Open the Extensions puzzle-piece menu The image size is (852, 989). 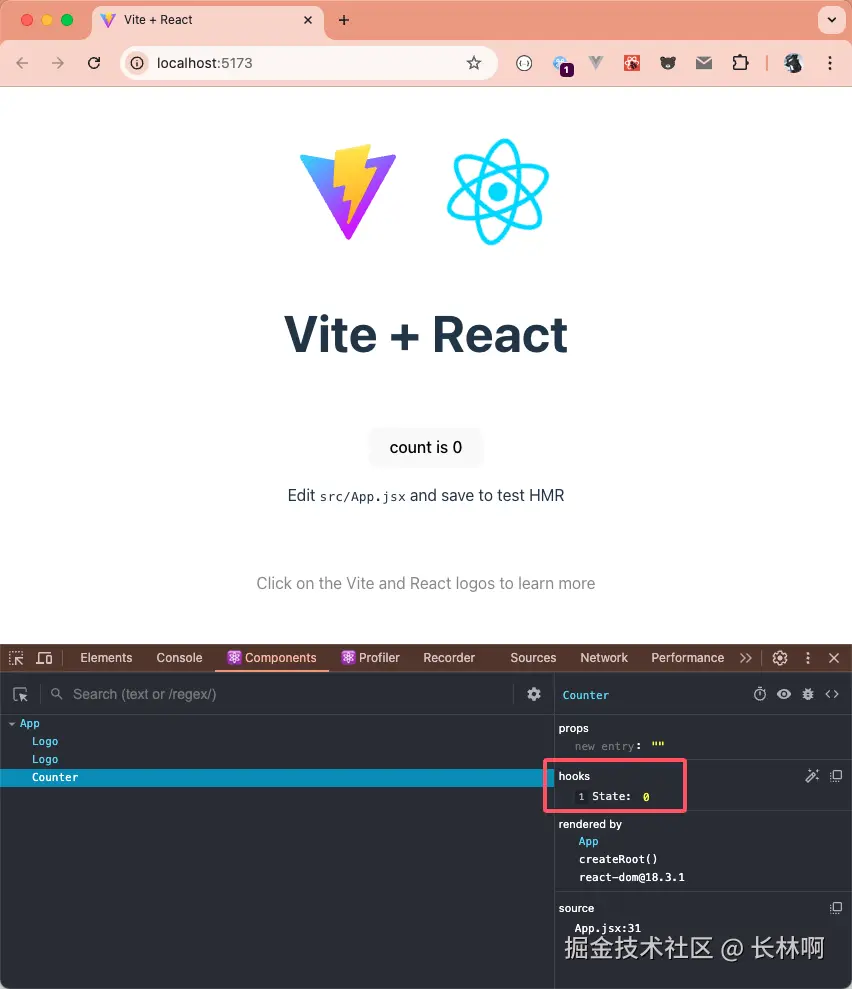[x=740, y=63]
